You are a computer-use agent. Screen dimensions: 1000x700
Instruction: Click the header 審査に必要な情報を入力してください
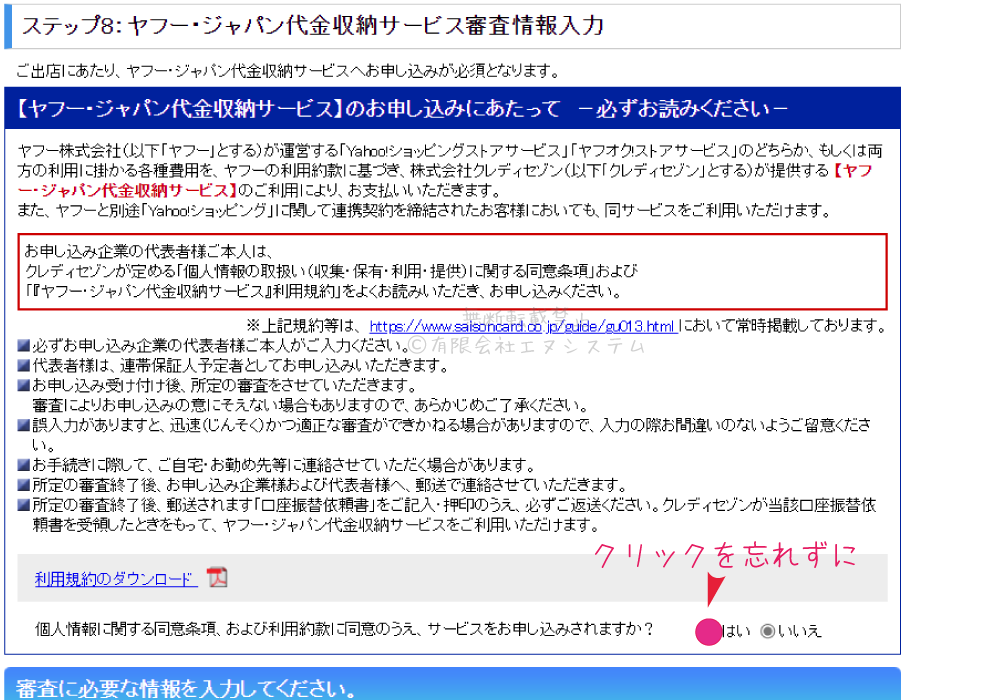coord(185,689)
